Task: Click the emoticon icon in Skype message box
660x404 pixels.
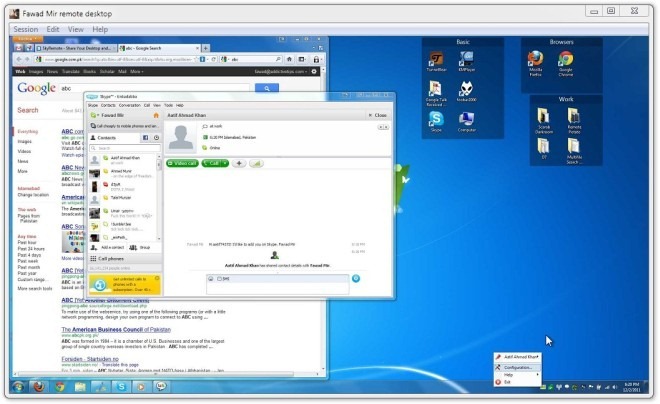Action: click(211, 279)
